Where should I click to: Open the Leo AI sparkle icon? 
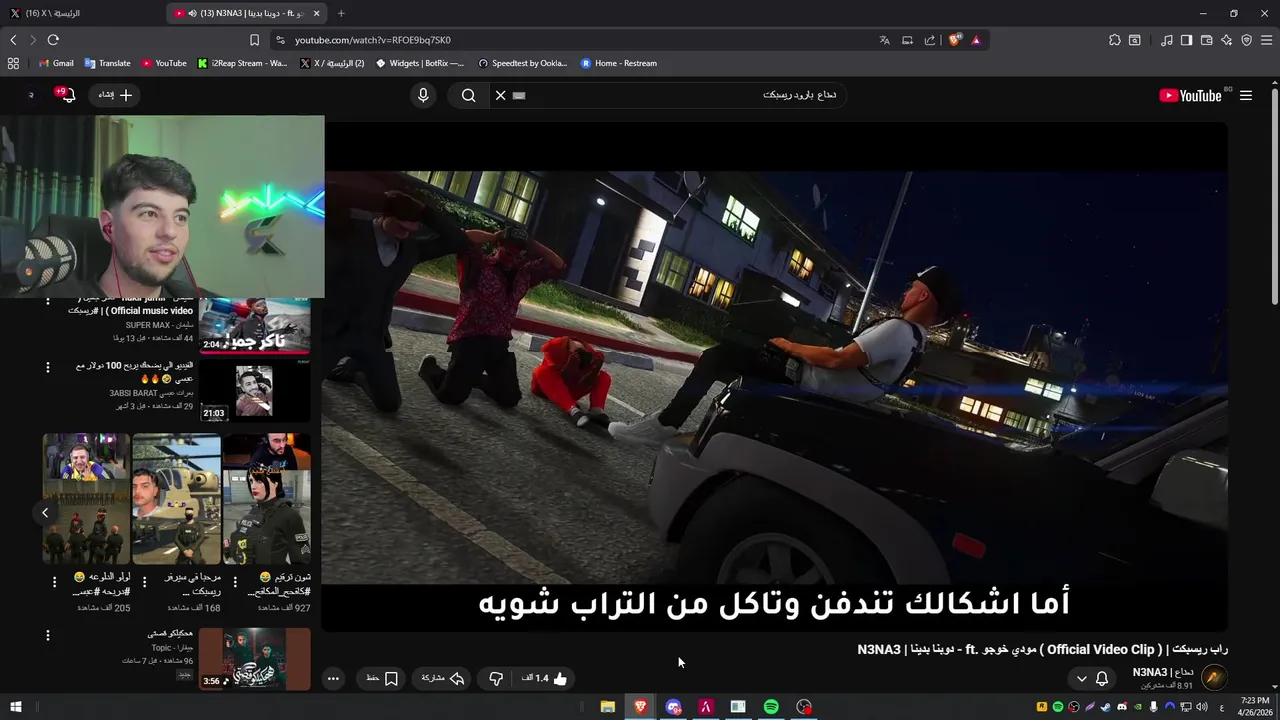point(1226,40)
